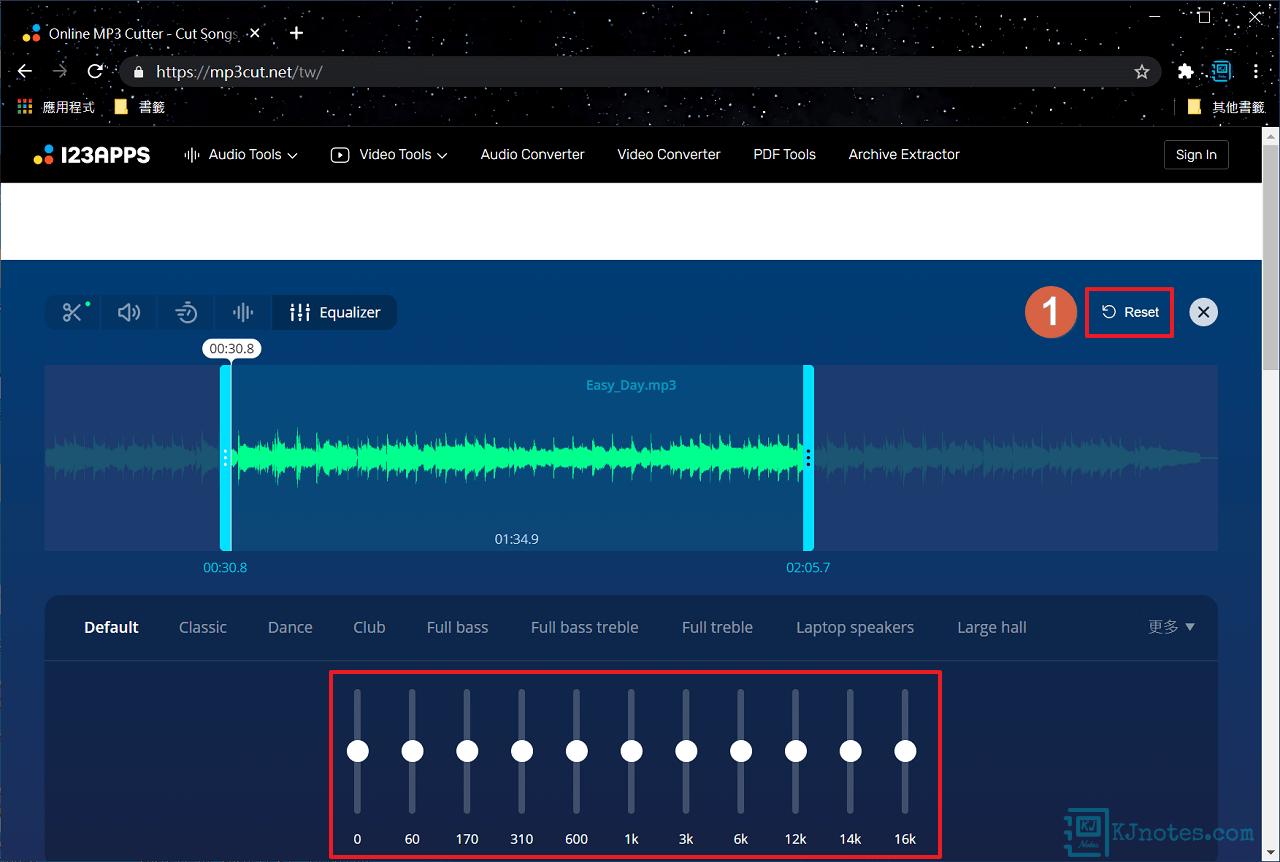Screen dimensions: 1280x862
Task: Select the Archive Extractor menu item
Action: tap(903, 154)
